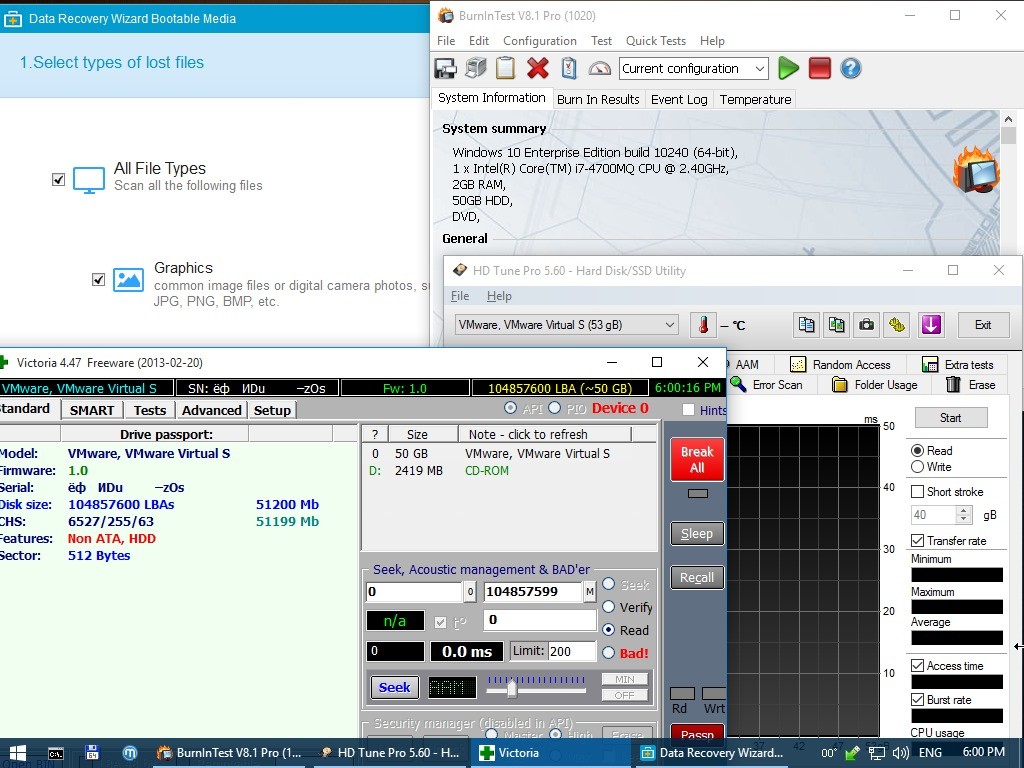This screenshot has height=768, width=1024.
Task: Click the floppy disk icon on the taskbar
Action: point(92,753)
